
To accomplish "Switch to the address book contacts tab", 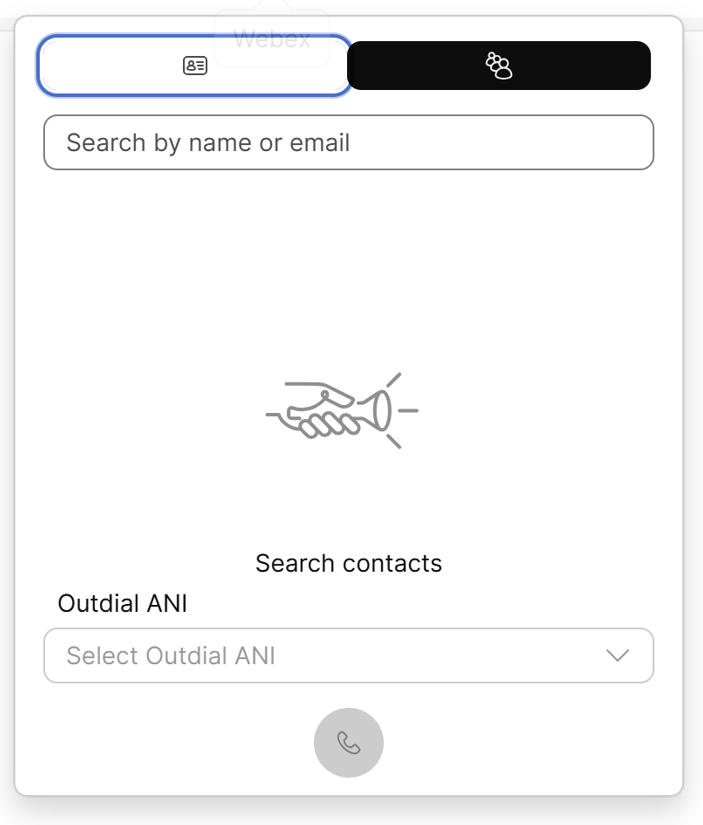I will (x=194, y=66).
